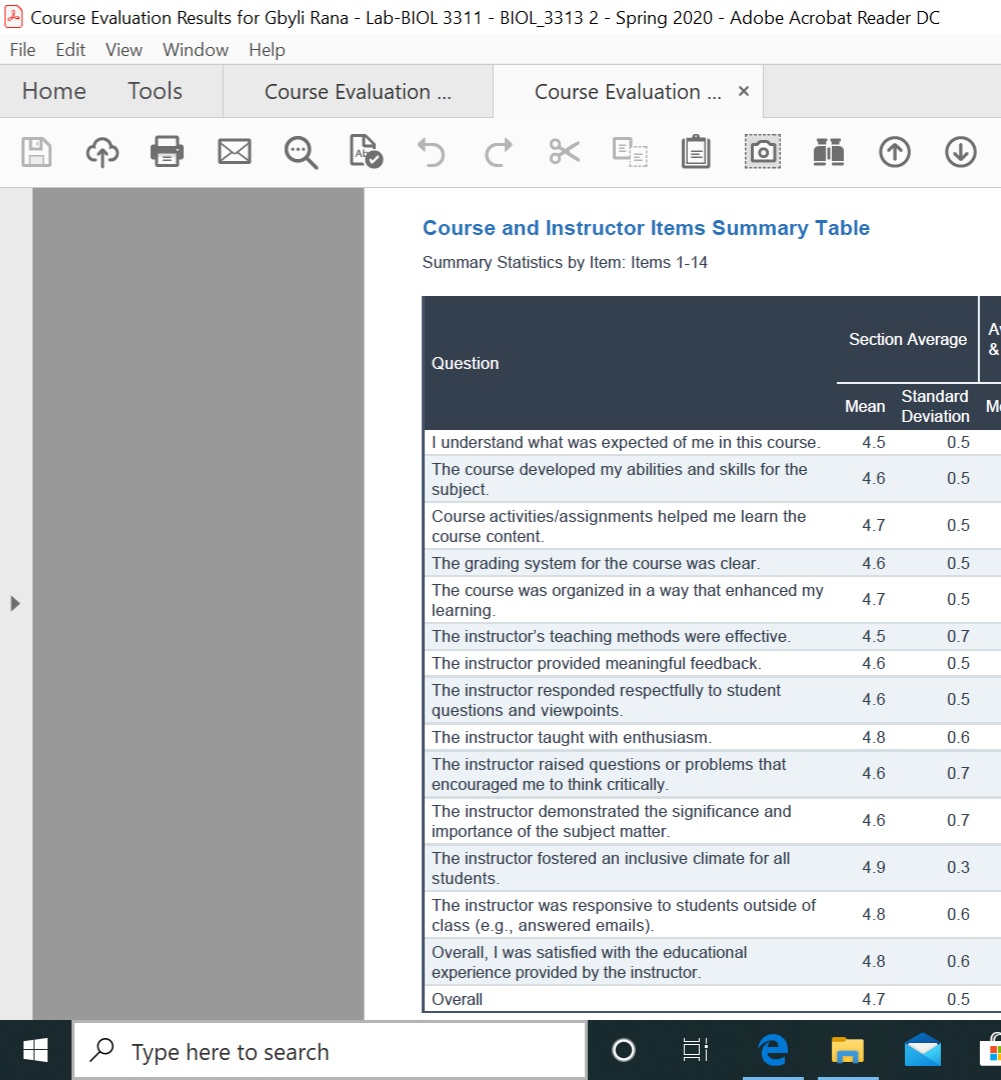Screen dimensions: 1001x1080
Task: Click 'The instructor raised questions or problems' row
Action: click(x=608, y=774)
